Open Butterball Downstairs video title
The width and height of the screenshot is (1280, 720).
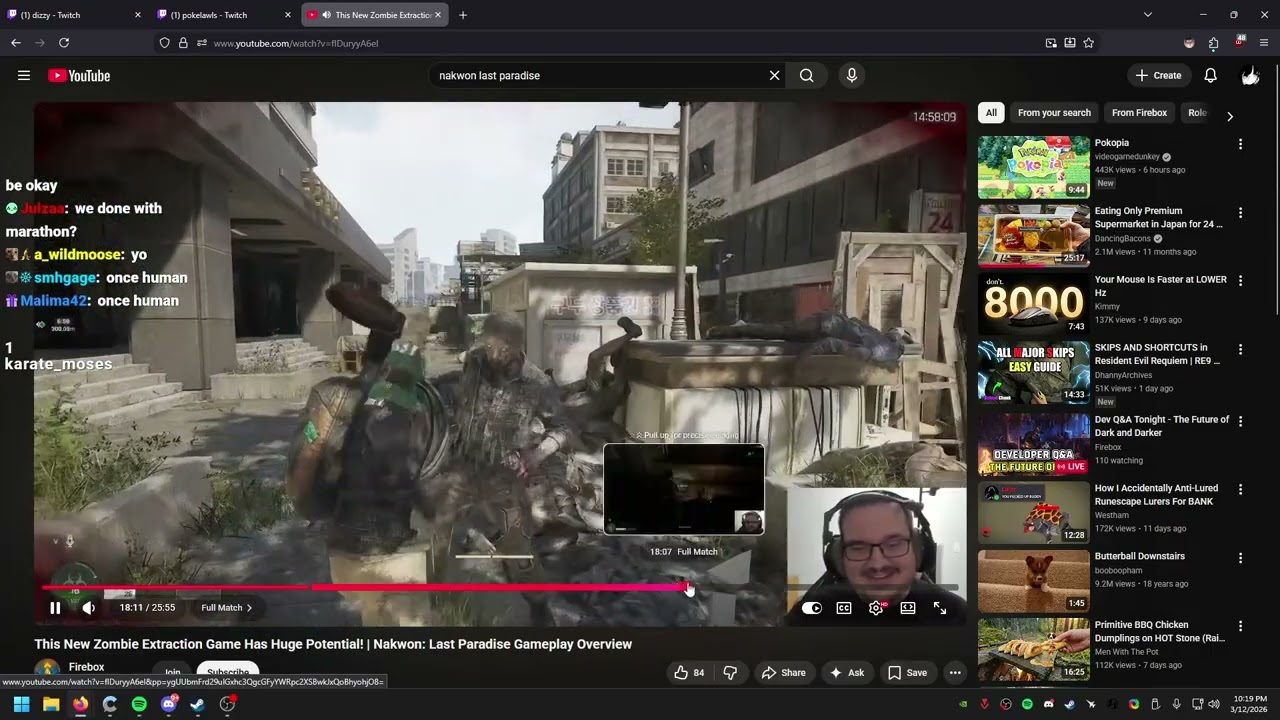tap(1139, 556)
